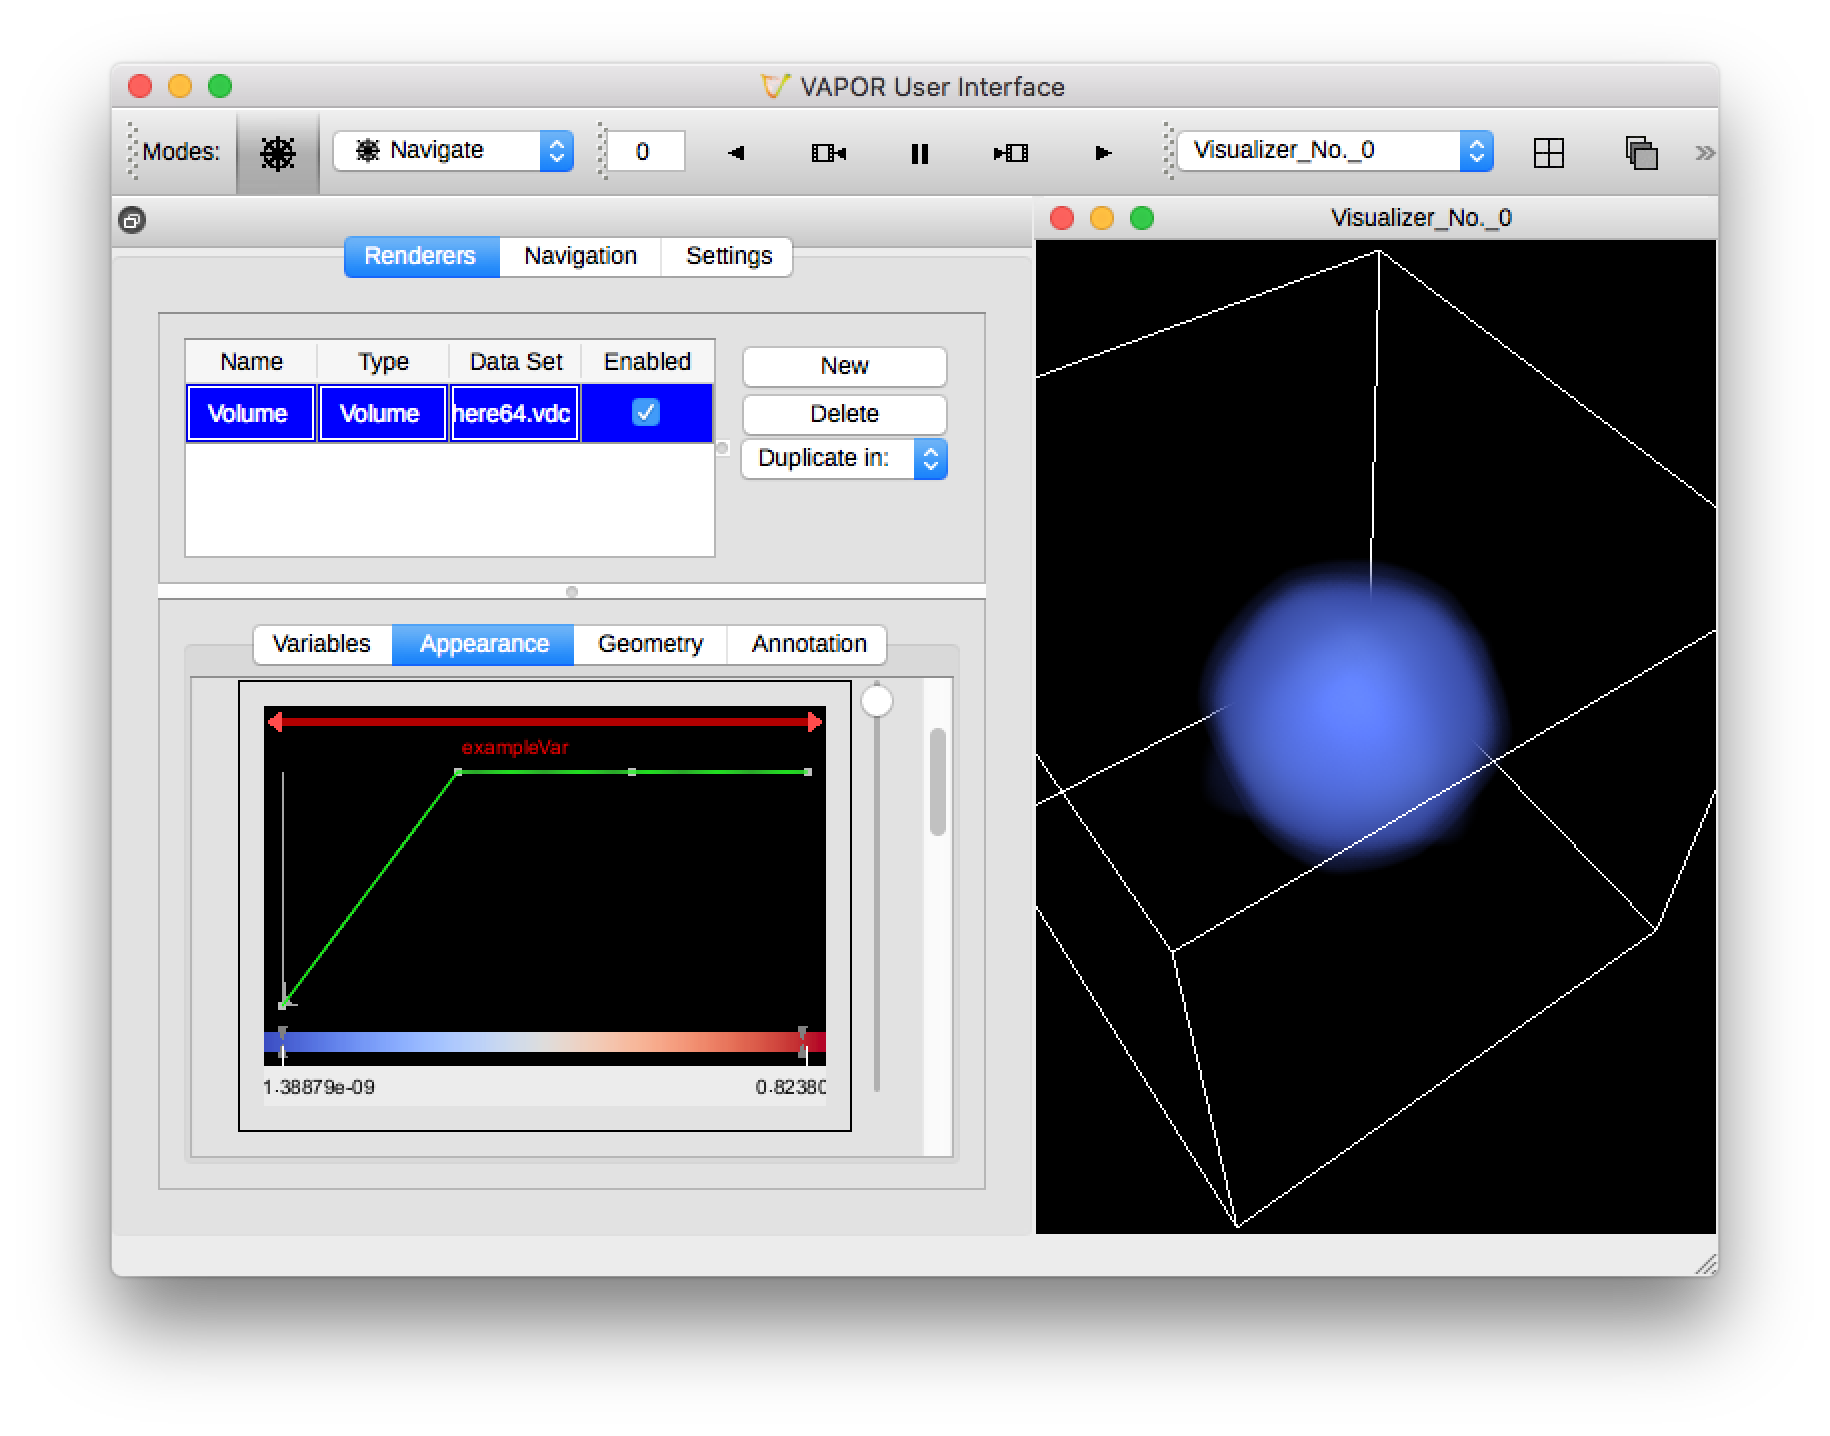Click the timestep number field
Viewport: 1830px width, 1436px height.
pos(644,152)
